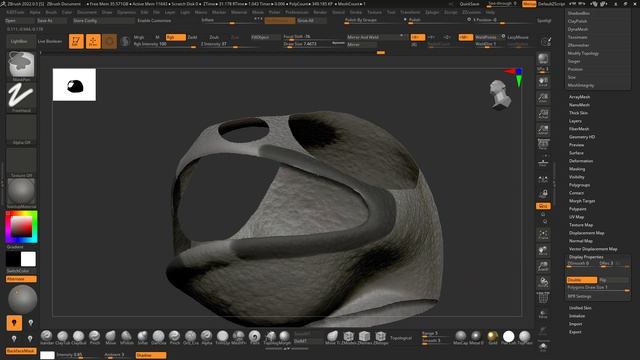Viewport: 640px width, 360px height.
Task: Expand the Polygroups subpalette
Action: pos(579,185)
